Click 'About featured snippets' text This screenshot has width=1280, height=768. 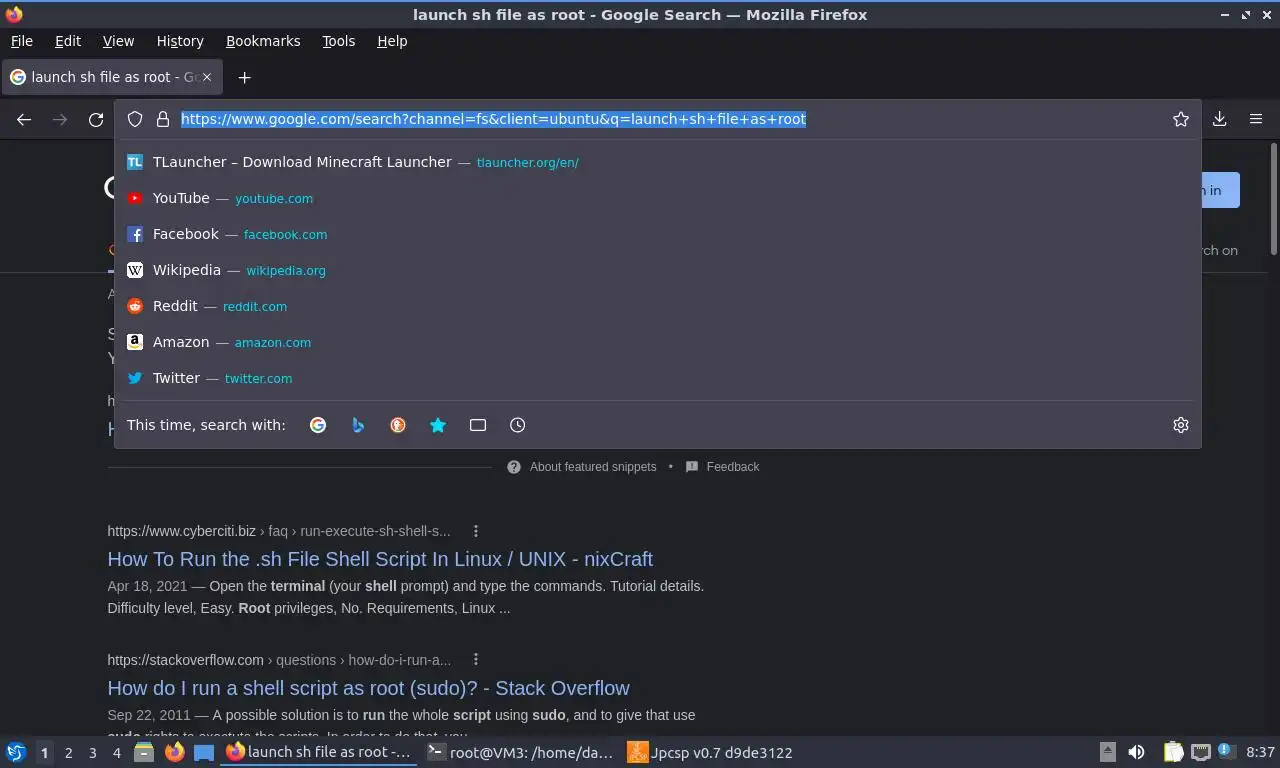(593, 467)
